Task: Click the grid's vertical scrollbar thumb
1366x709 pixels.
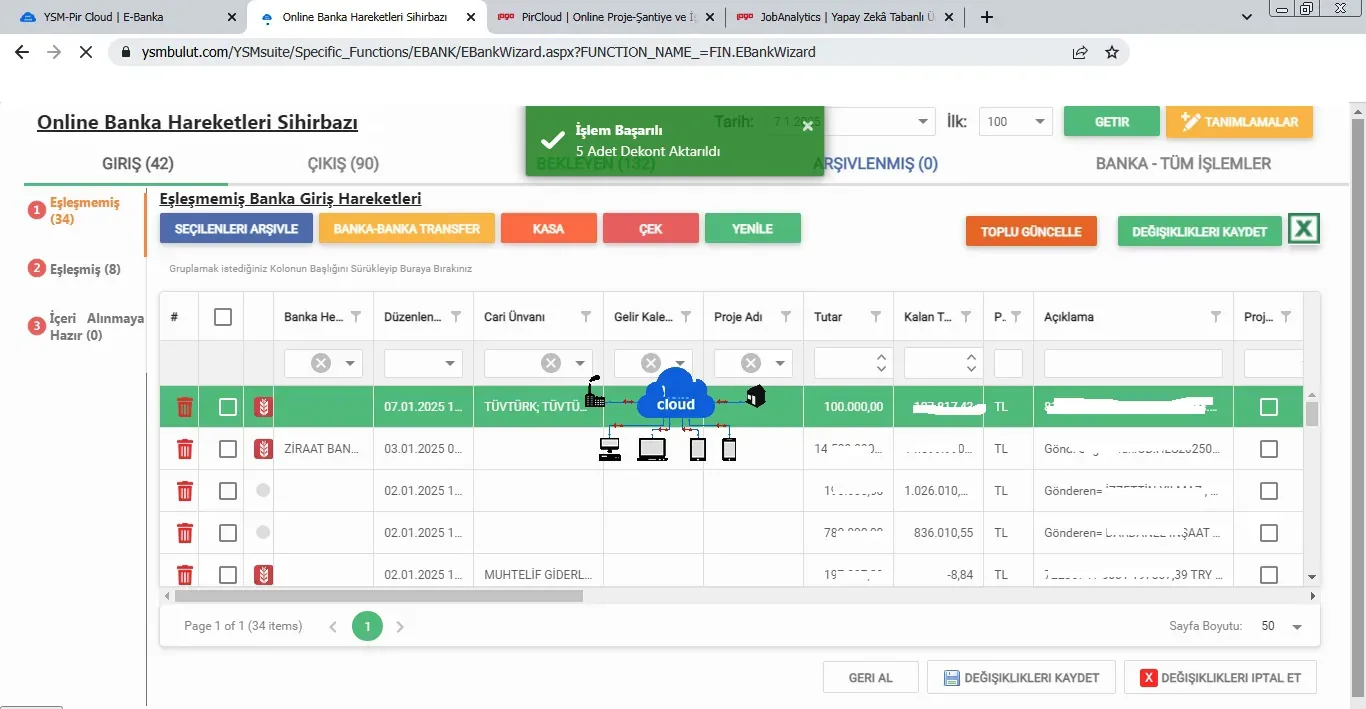Action: pos(1312,413)
